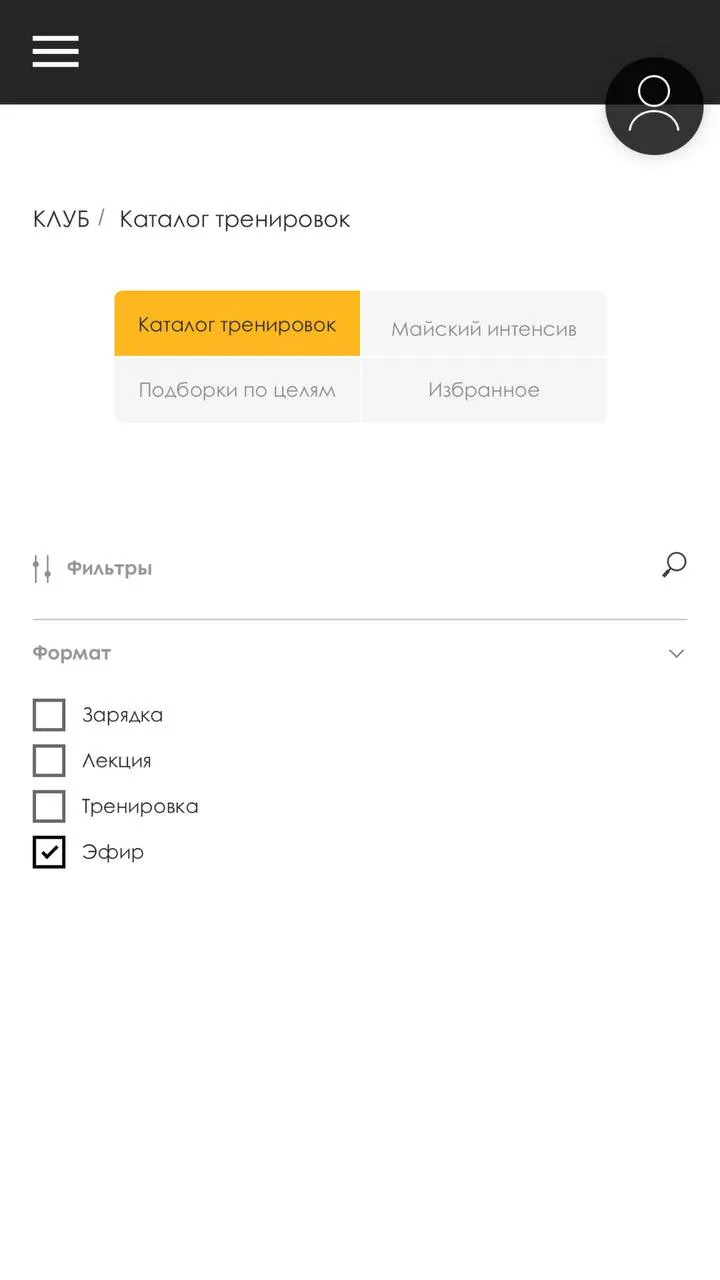Select the highlighted Каталог тренировок tab

pyautogui.click(x=237, y=324)
